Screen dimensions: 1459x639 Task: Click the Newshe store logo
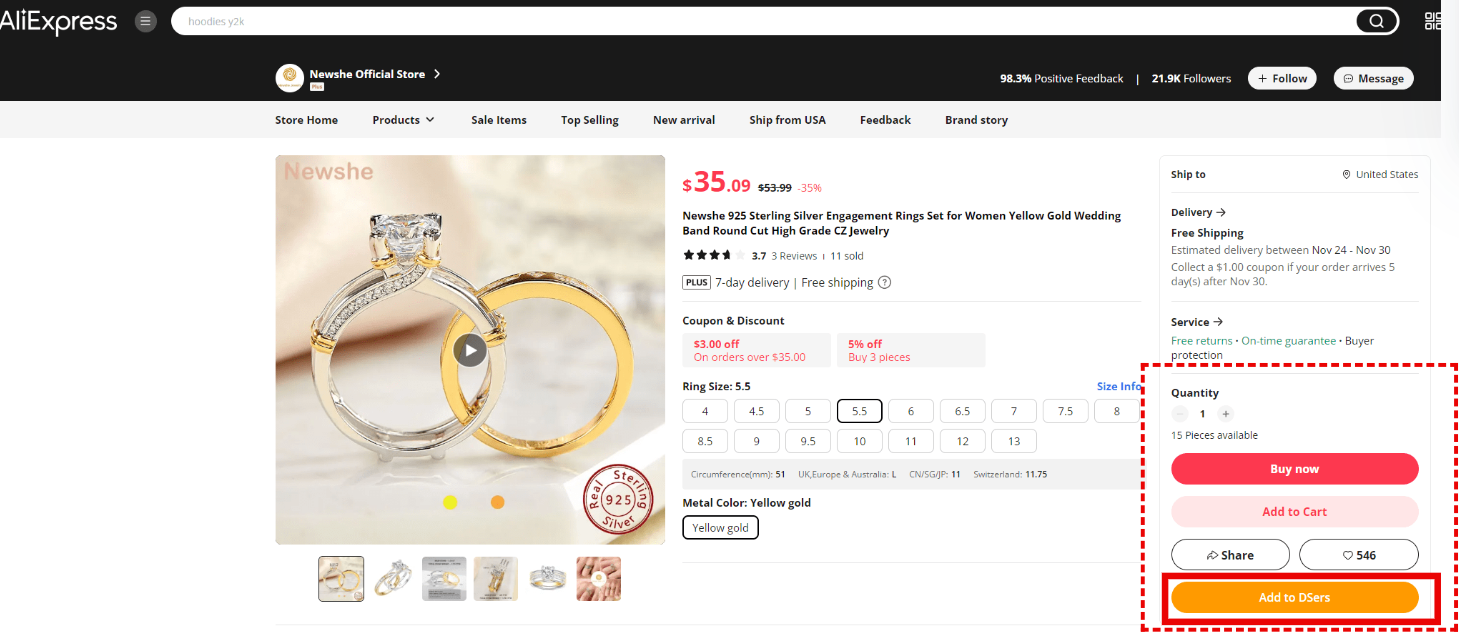point(290,78)
